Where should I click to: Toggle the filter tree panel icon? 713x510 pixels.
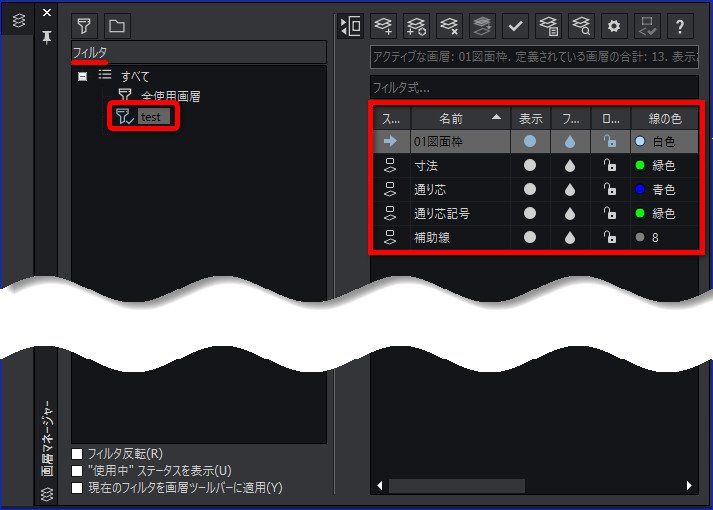coord(351,26)
